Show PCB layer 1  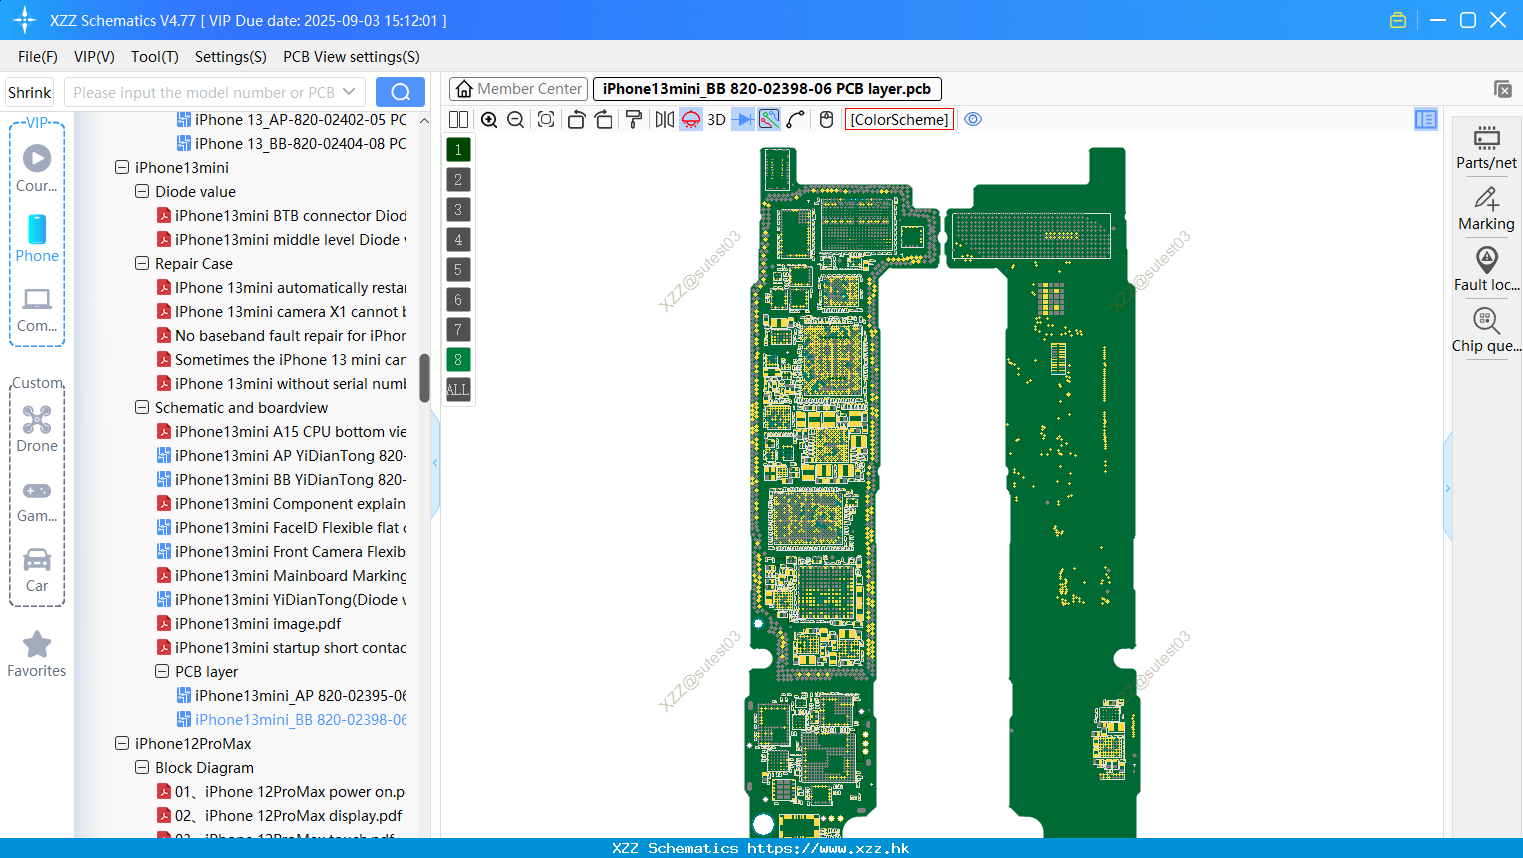(x=458, y=149)
